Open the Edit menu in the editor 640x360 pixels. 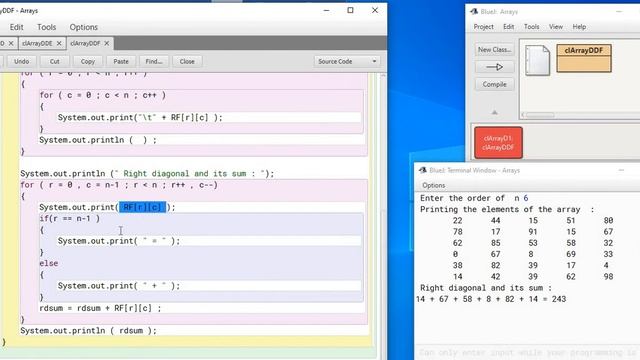pyautogui.click(x=16, y=27)
